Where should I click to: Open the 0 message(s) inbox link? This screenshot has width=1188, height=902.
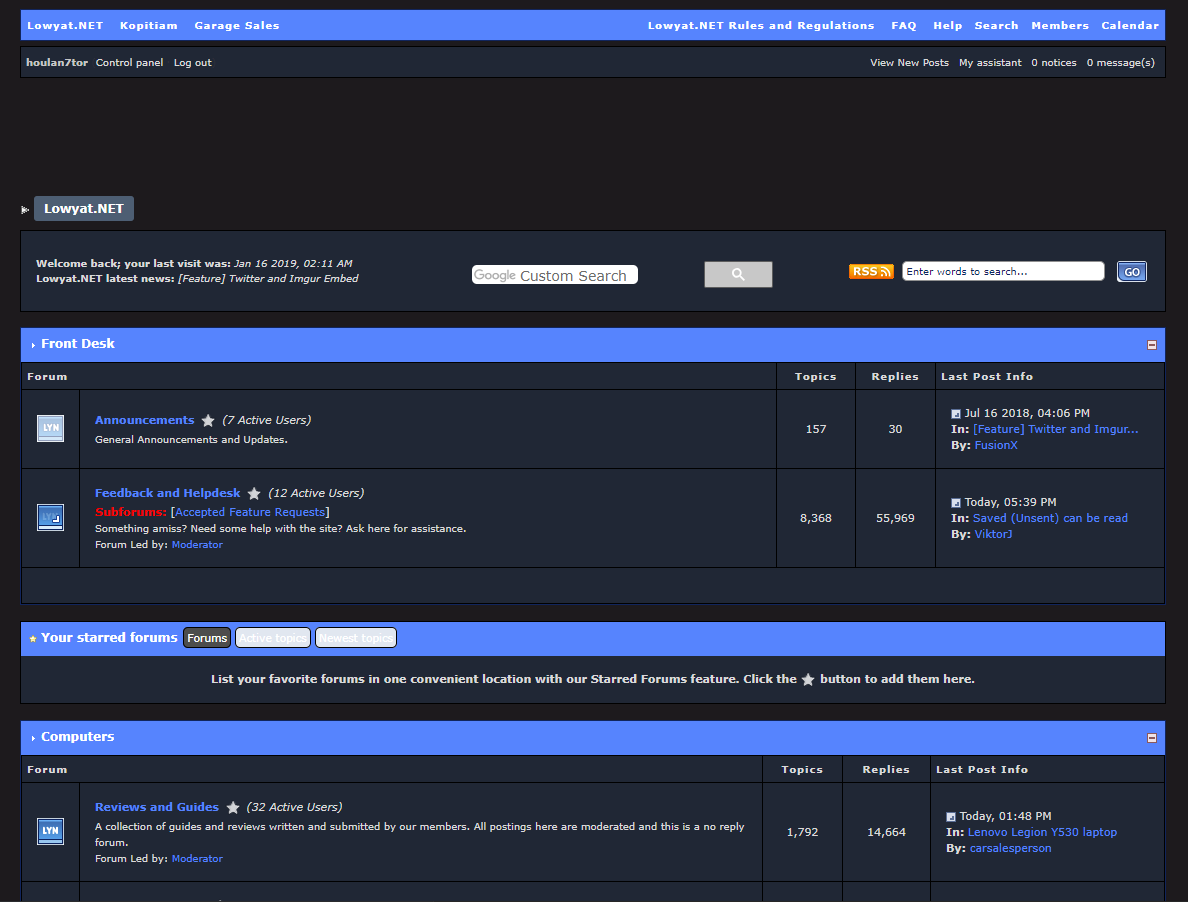pyautogui.click(x=1121, y=63)
